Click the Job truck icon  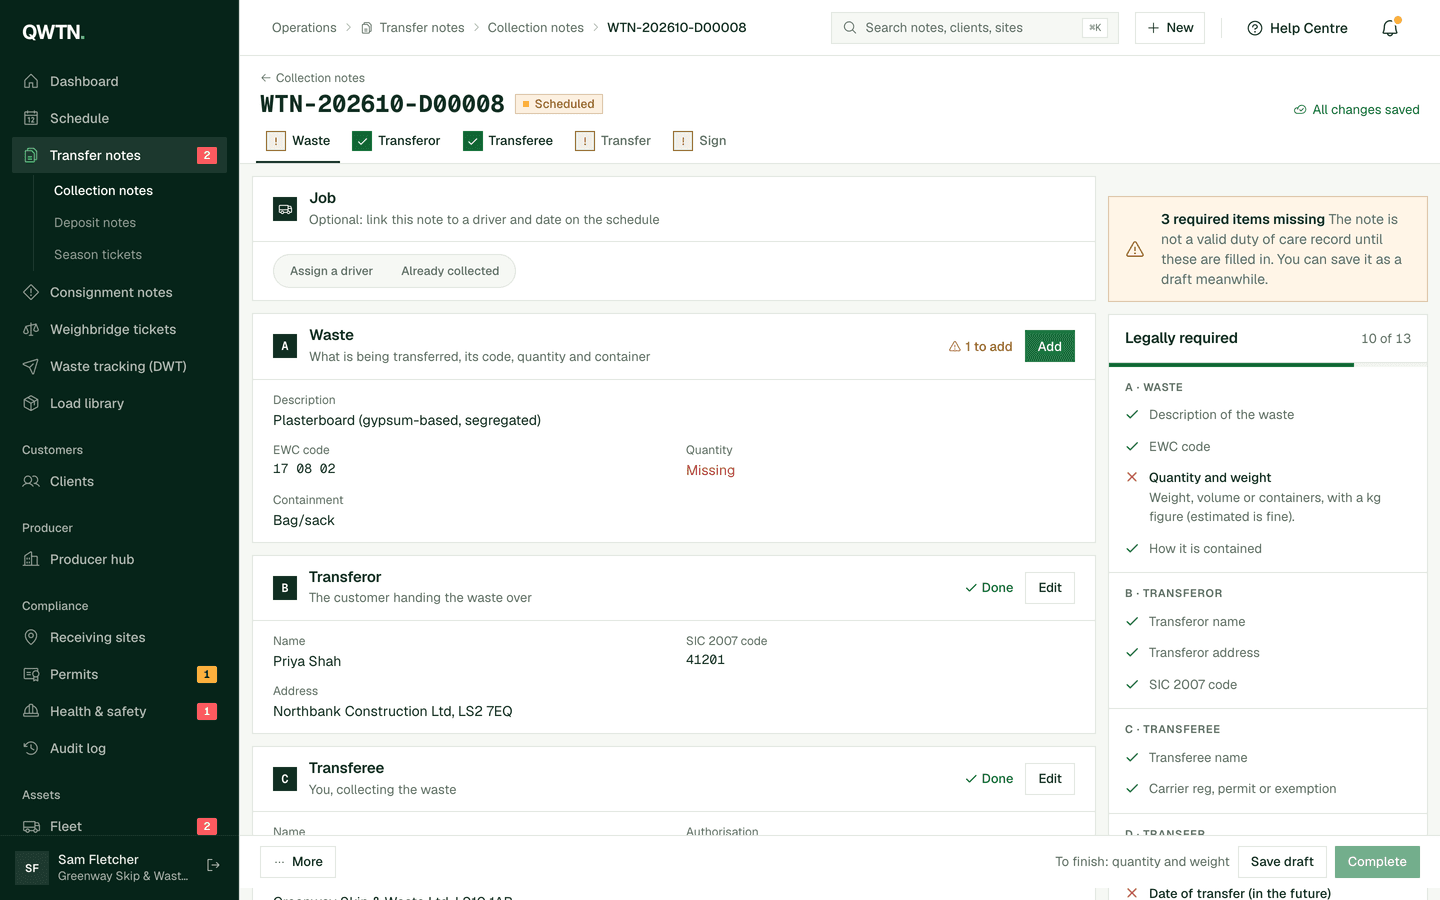pos(285,209)
